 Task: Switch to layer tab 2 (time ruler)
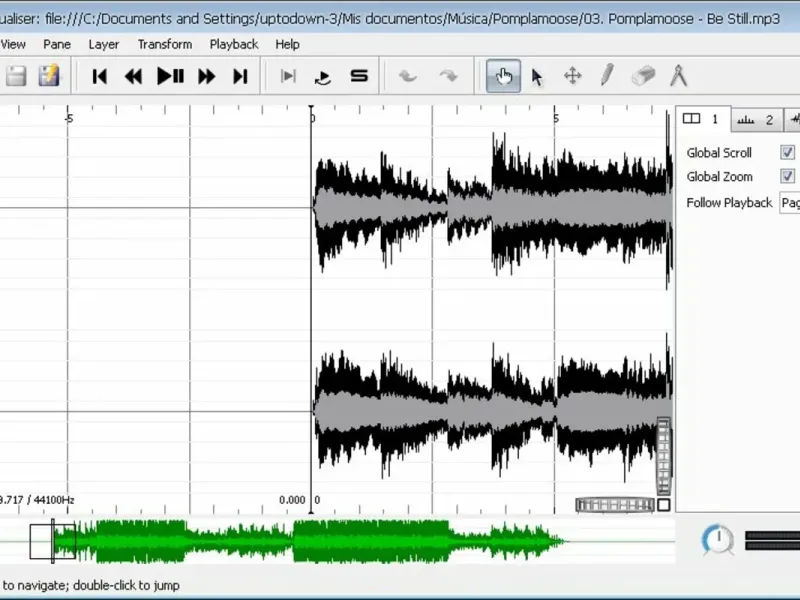pos(756,120)
